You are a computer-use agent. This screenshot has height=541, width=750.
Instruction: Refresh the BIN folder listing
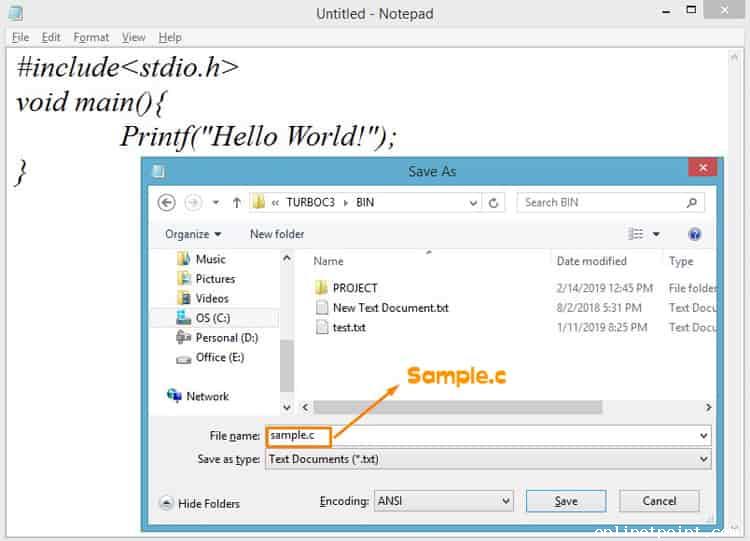(494, 203)
